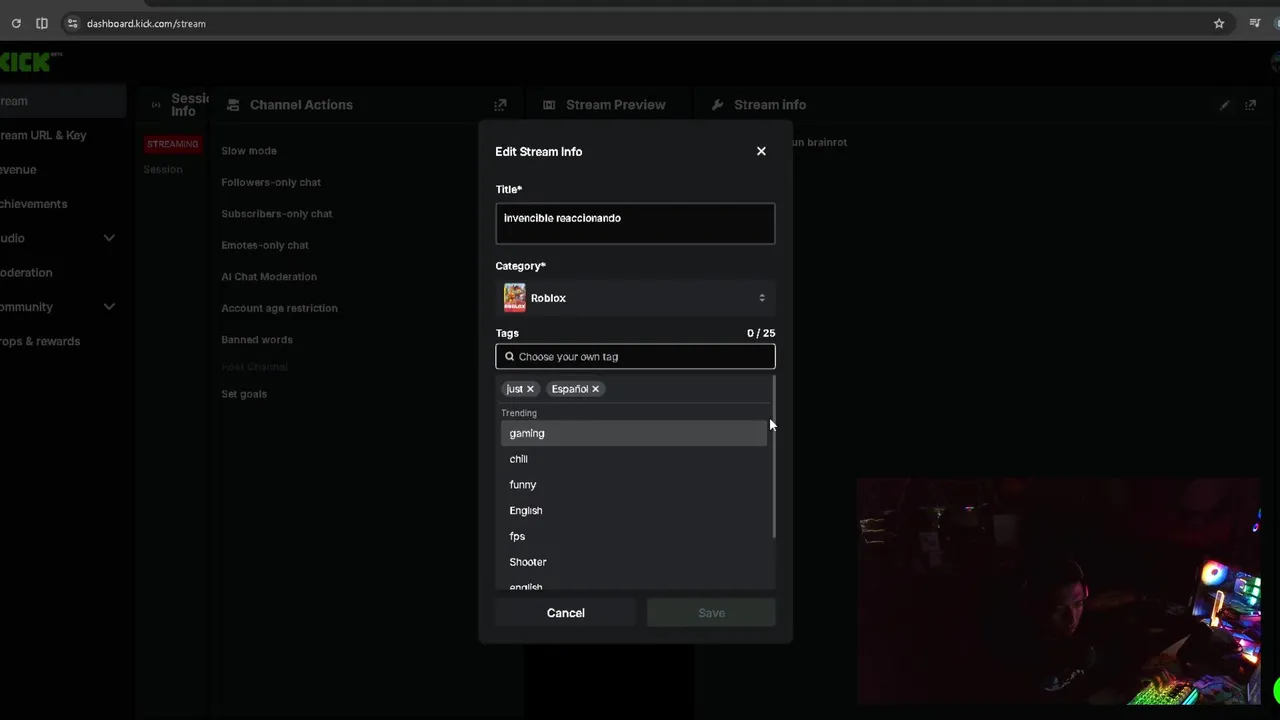The image size is (1280, 720).
Task: Click the Title field containing 'invencible reaccionando'
Action: click(635, 224)
